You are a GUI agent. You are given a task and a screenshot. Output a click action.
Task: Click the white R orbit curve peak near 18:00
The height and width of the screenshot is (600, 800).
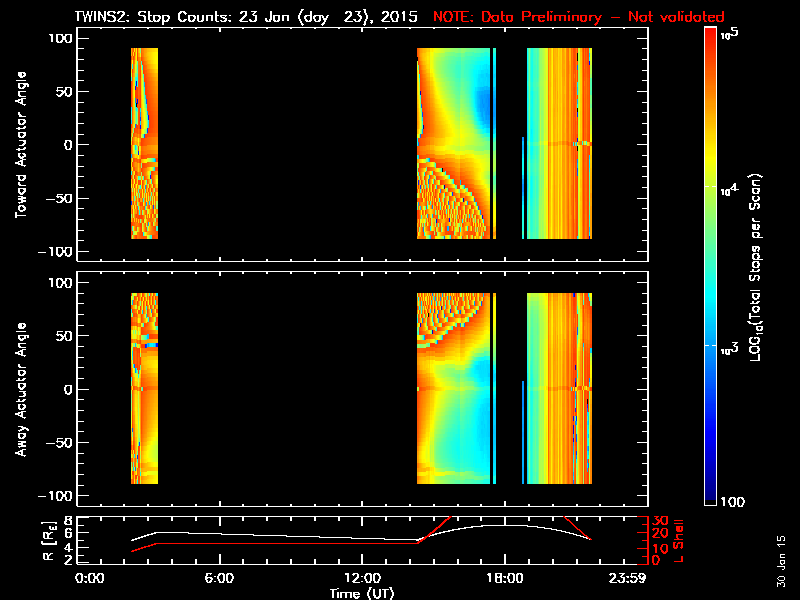pos(503,525)
